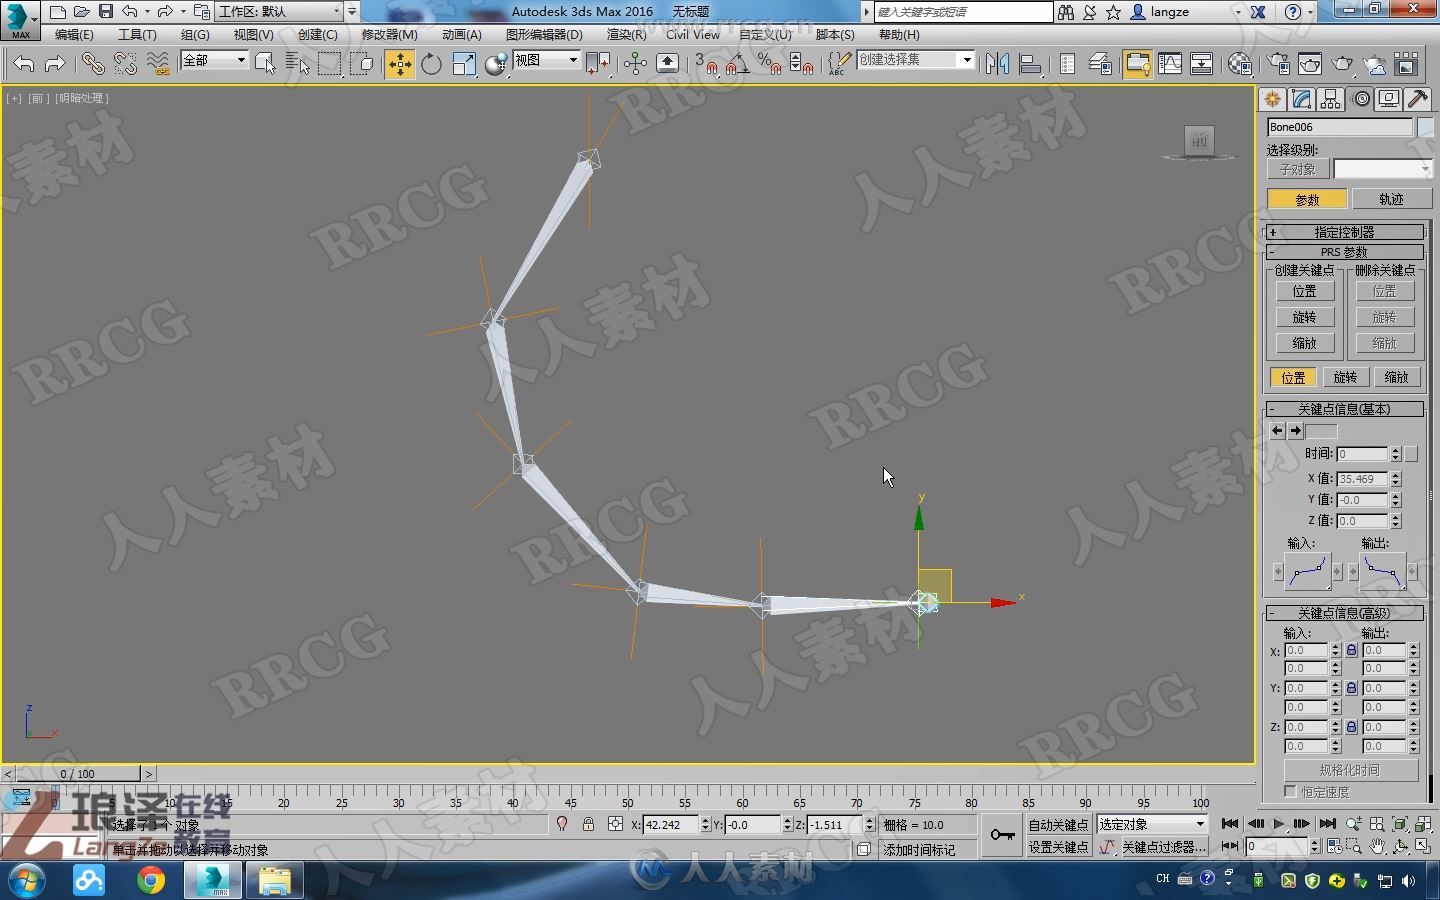Toggle the isolate selection lightbulb icon
Image resolution: width=1440 pixels, height=900 pixels.
point(562,824)
